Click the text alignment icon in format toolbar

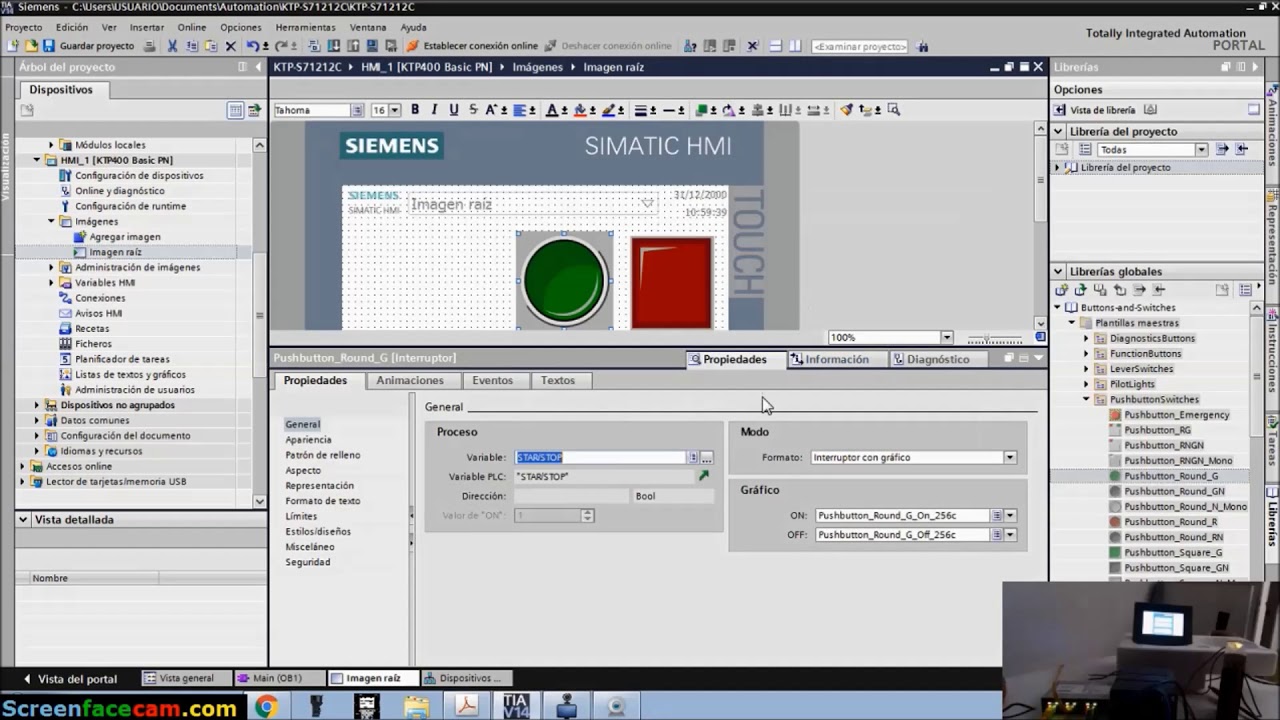click(521, 110)
